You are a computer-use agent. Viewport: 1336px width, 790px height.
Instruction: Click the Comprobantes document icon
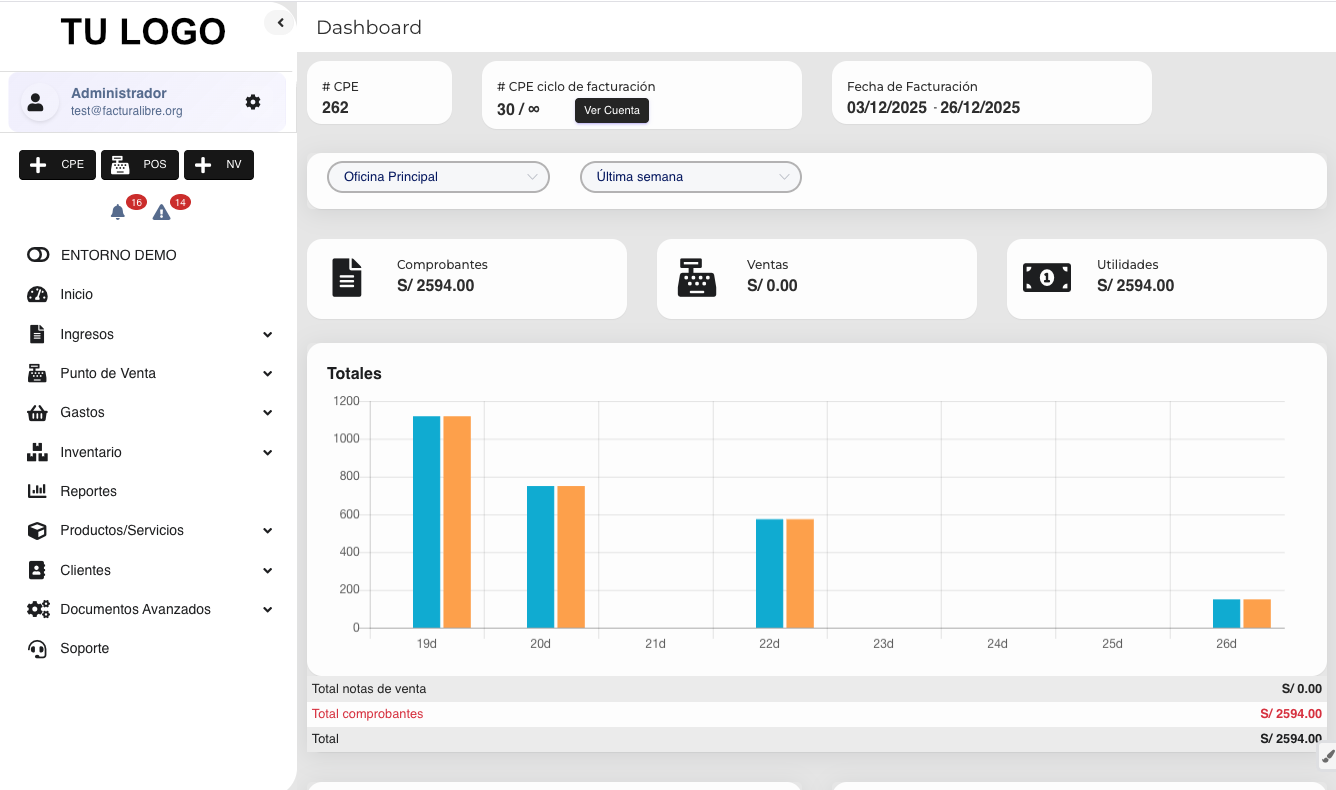(x=347, y=277)
